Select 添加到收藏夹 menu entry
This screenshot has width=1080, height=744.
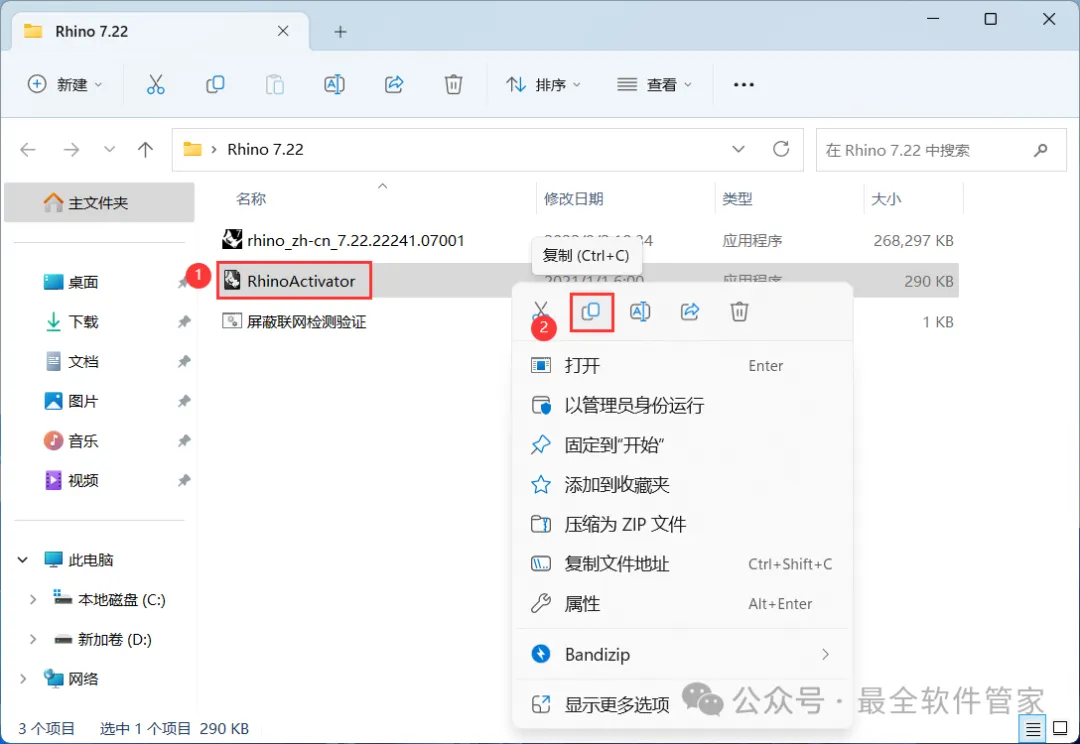[x=683, y=485]
